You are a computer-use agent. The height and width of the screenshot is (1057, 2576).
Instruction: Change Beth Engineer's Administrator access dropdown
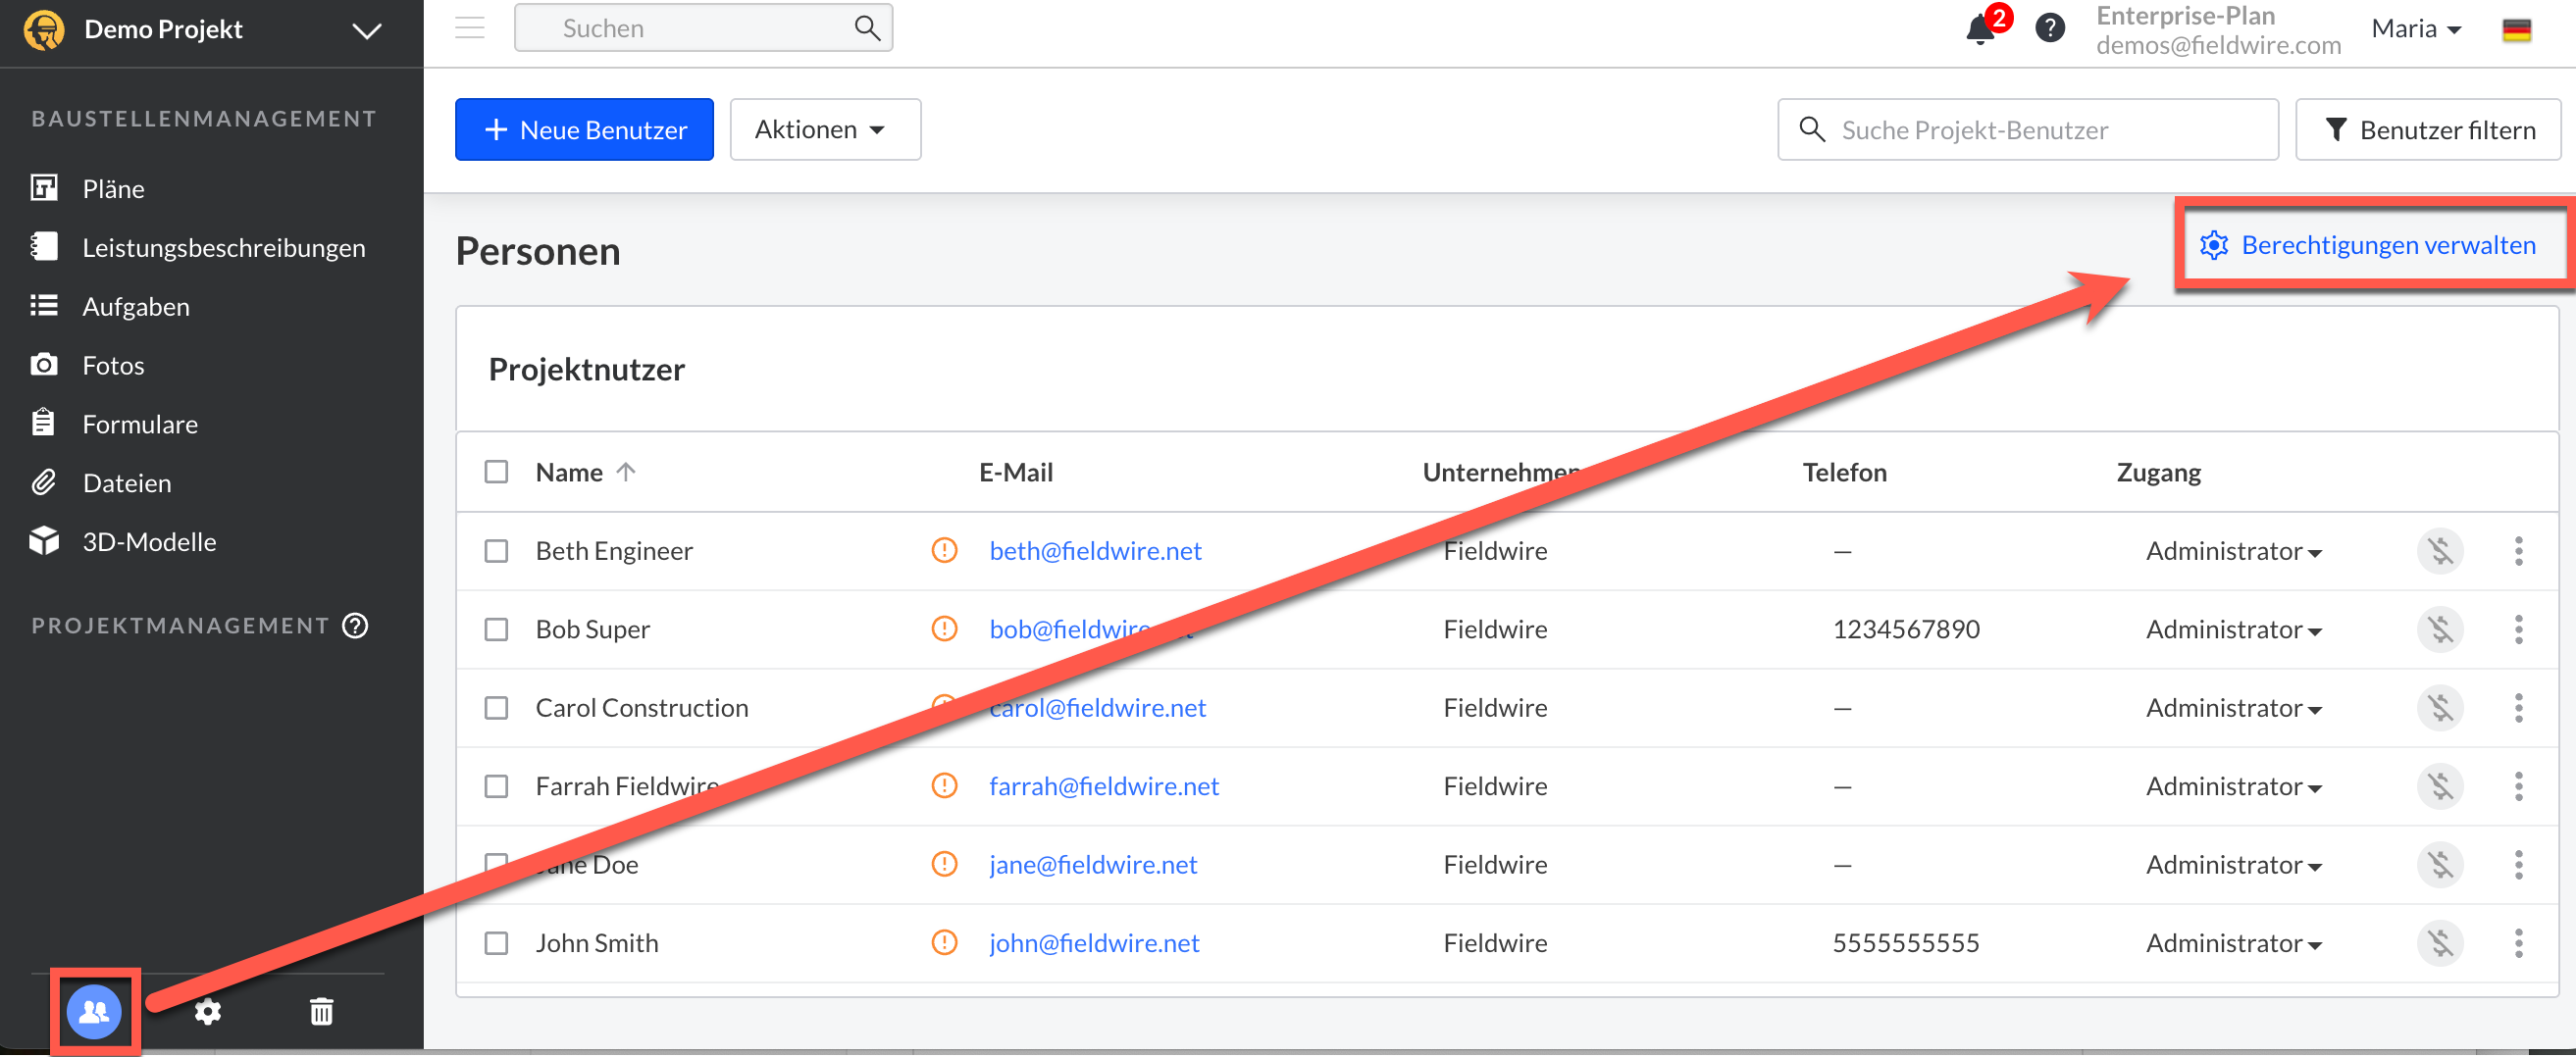(2233, 551)
